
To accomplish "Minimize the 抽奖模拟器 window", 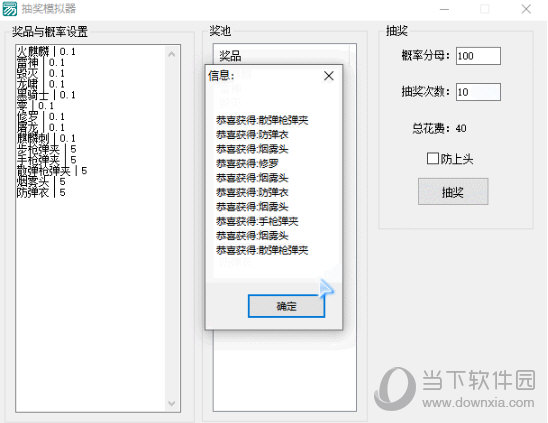I will click(445, 9).
